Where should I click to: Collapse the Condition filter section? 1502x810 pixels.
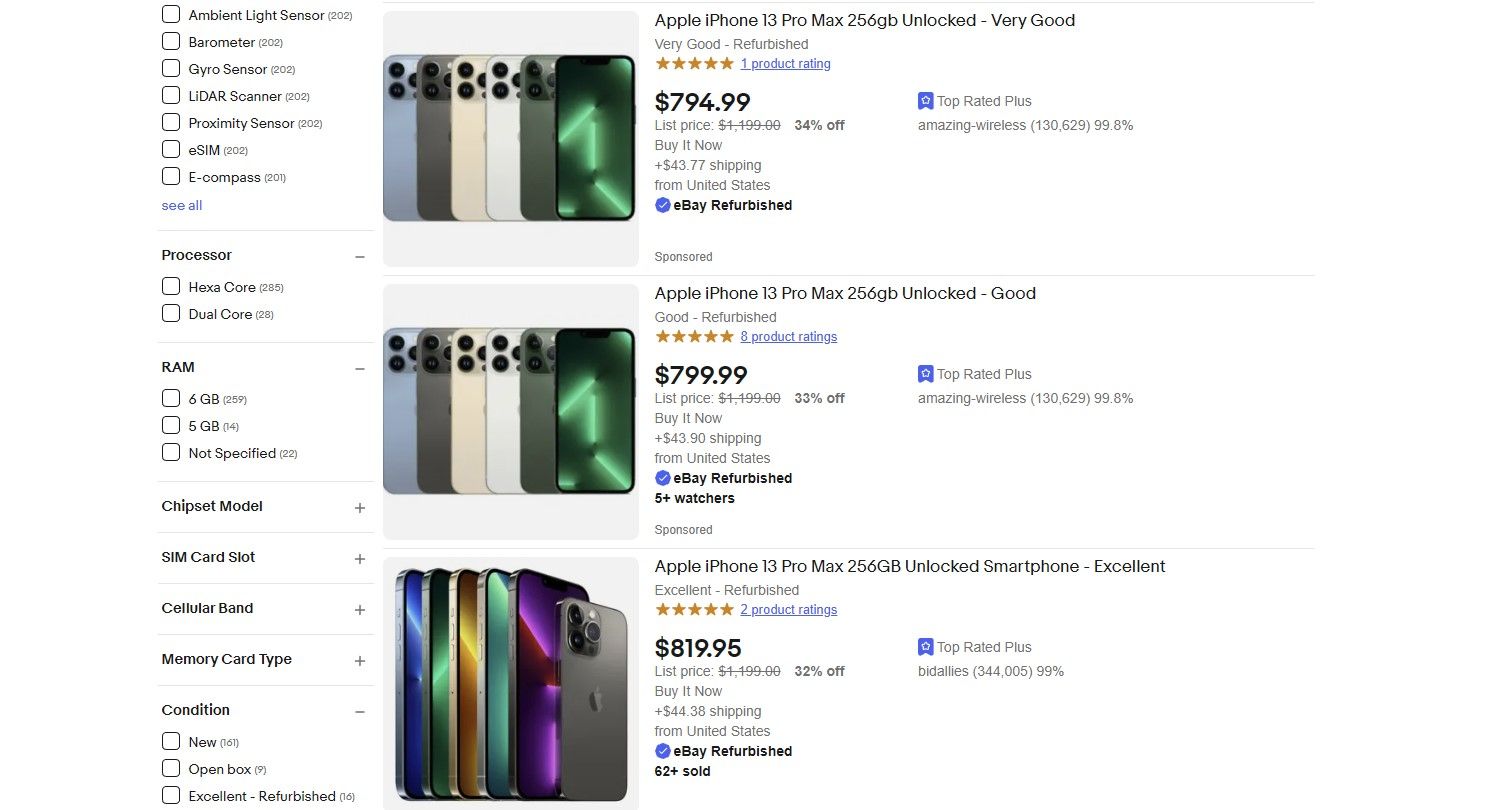click(360, 711)
